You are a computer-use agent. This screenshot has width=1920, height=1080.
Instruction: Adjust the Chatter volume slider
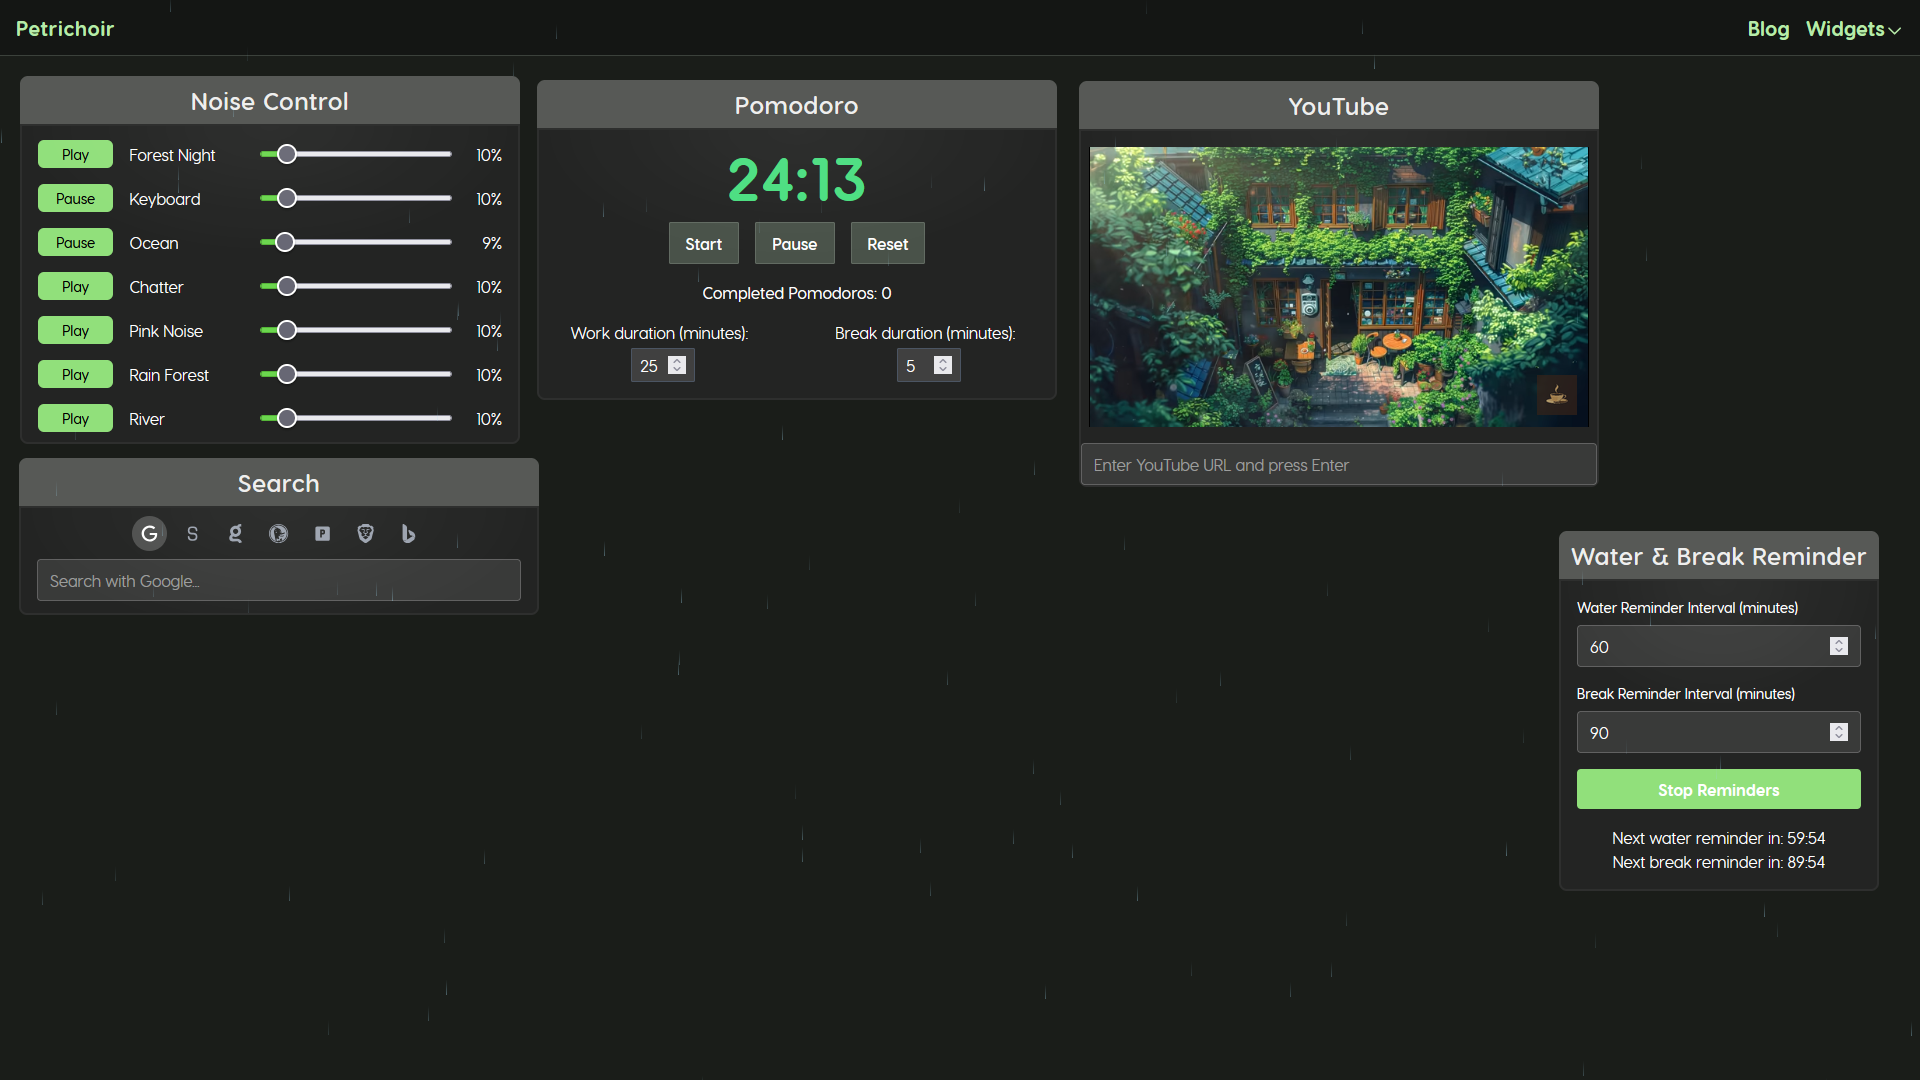(x=355, y=286)
